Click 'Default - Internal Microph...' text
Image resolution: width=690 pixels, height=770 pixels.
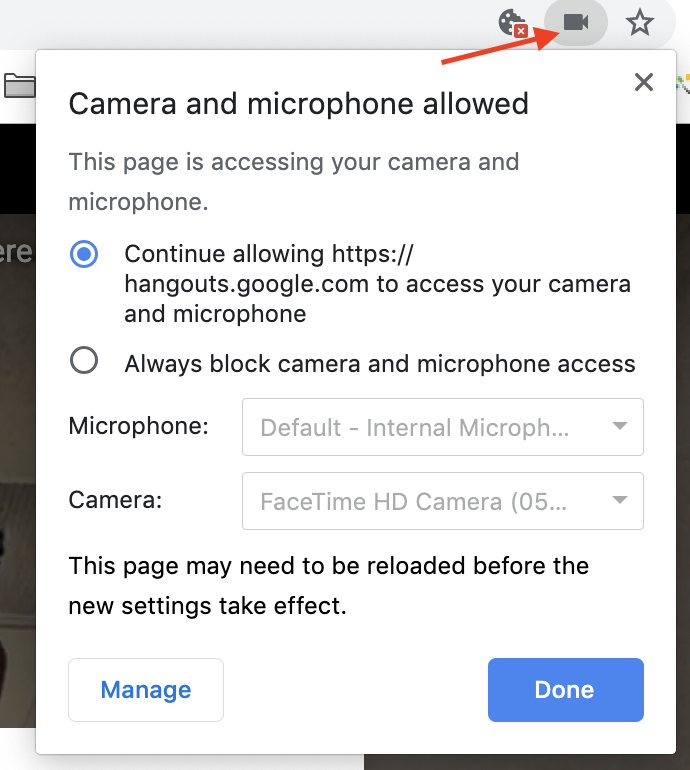[414, 428]
